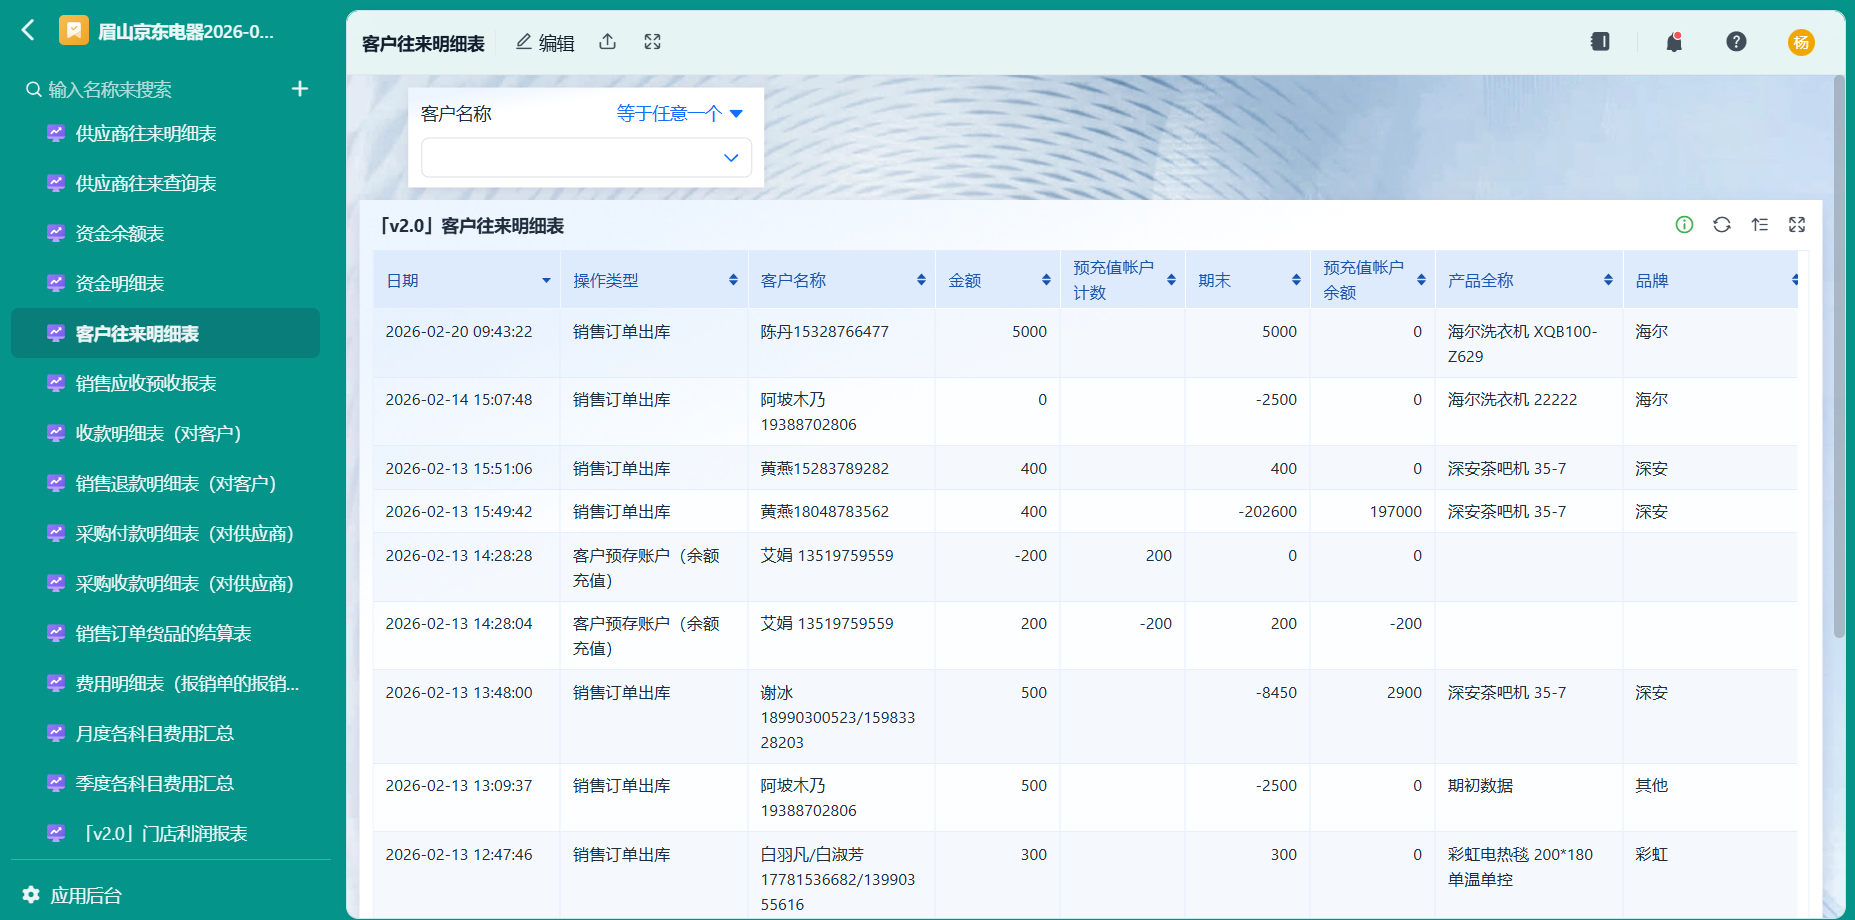Expand the table widget to fullscreen
1855x920 pixels.
(x=1797, y=225)
